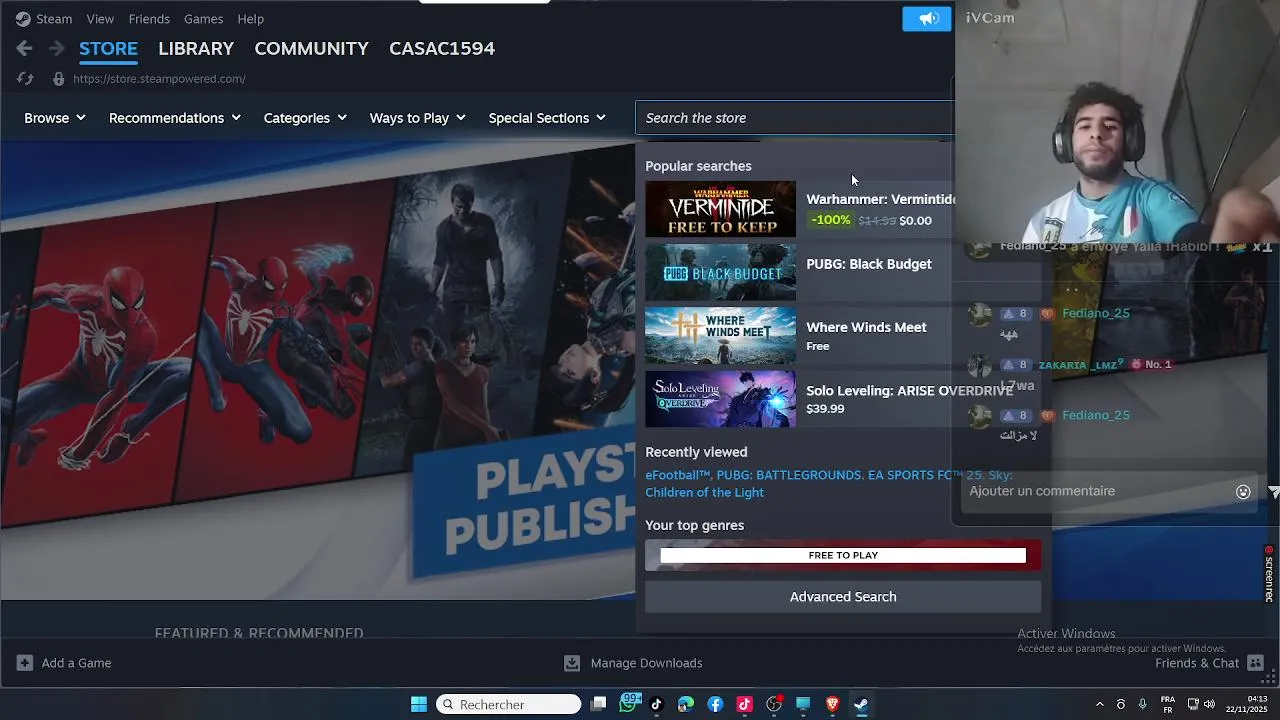The width and height of the screenshot is (1280, 720).
Task: Click the Friends & Chat icon
Action: point(1255,663)
